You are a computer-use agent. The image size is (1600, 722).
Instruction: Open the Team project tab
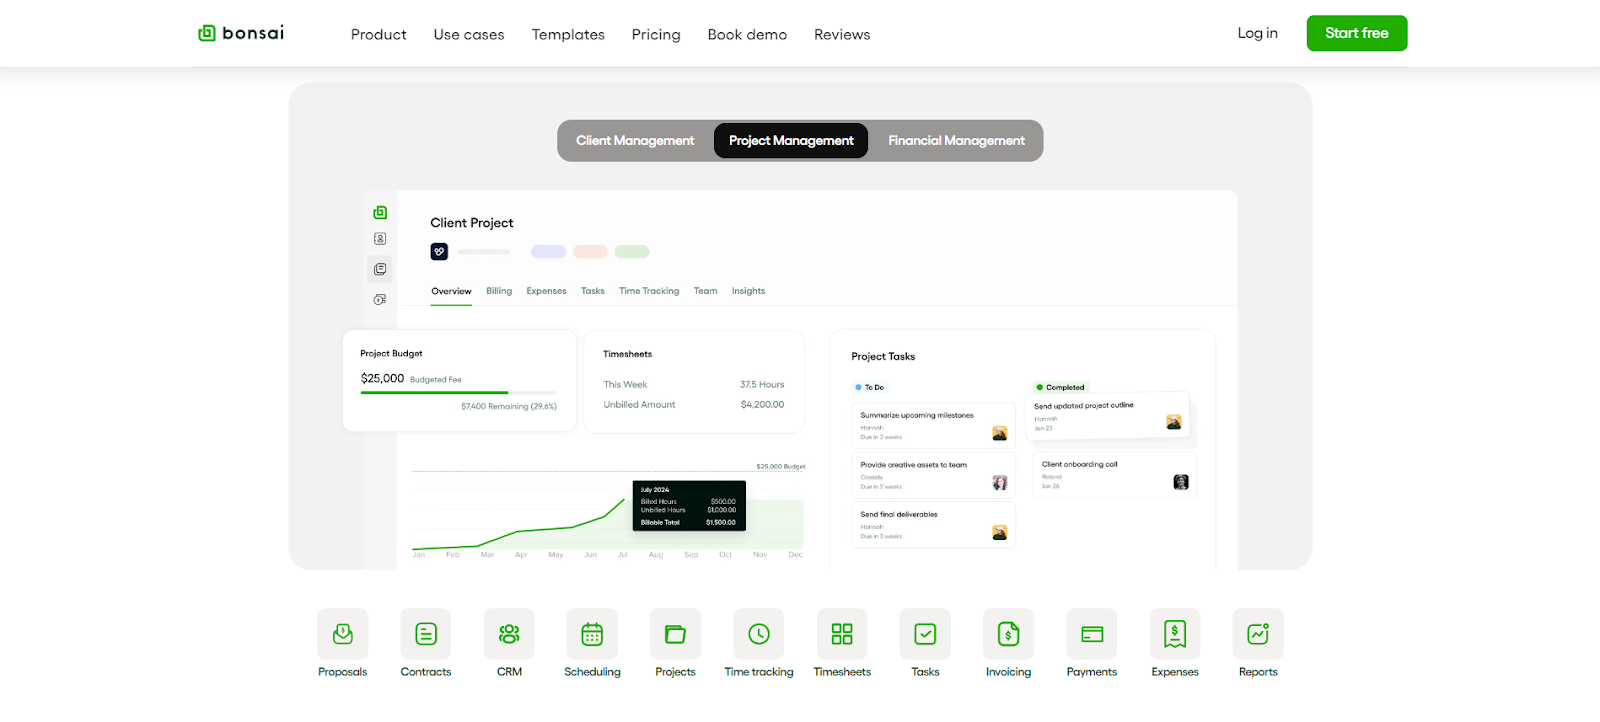(706, 291)
